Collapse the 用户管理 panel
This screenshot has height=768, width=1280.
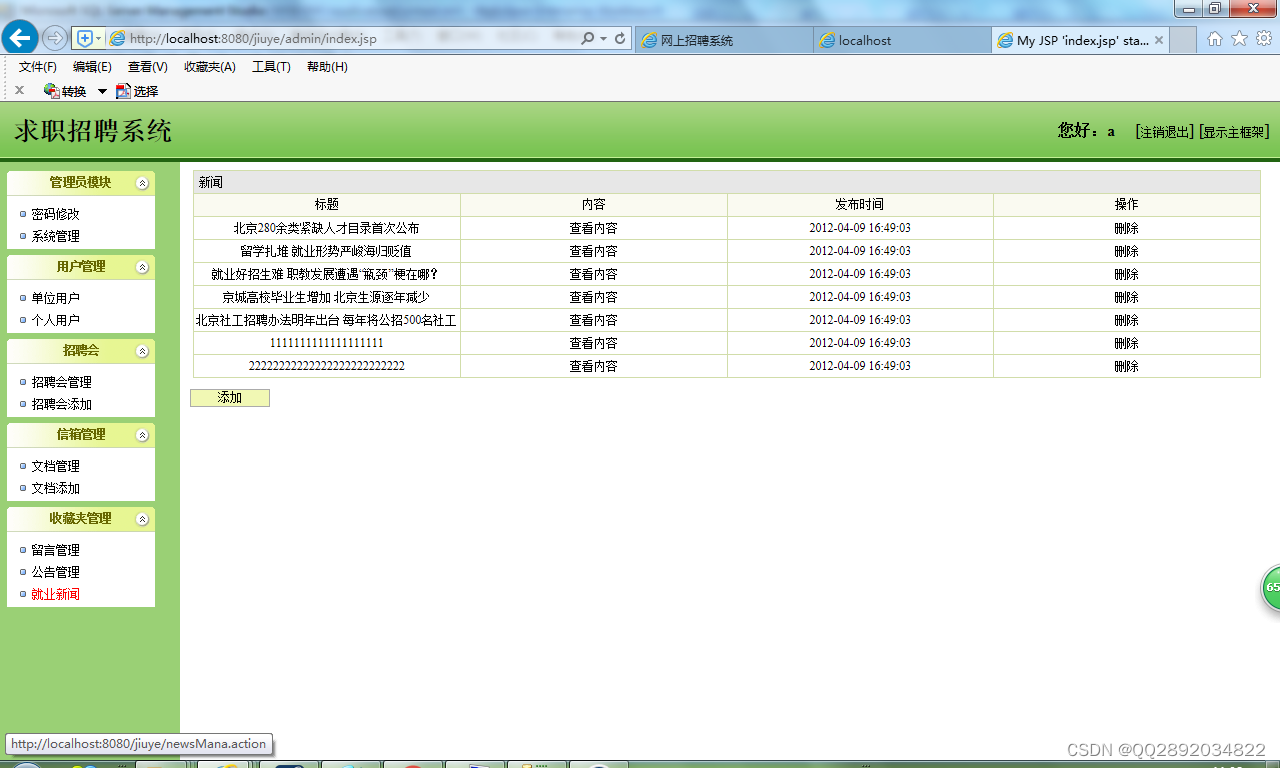(x=143, y=267)
